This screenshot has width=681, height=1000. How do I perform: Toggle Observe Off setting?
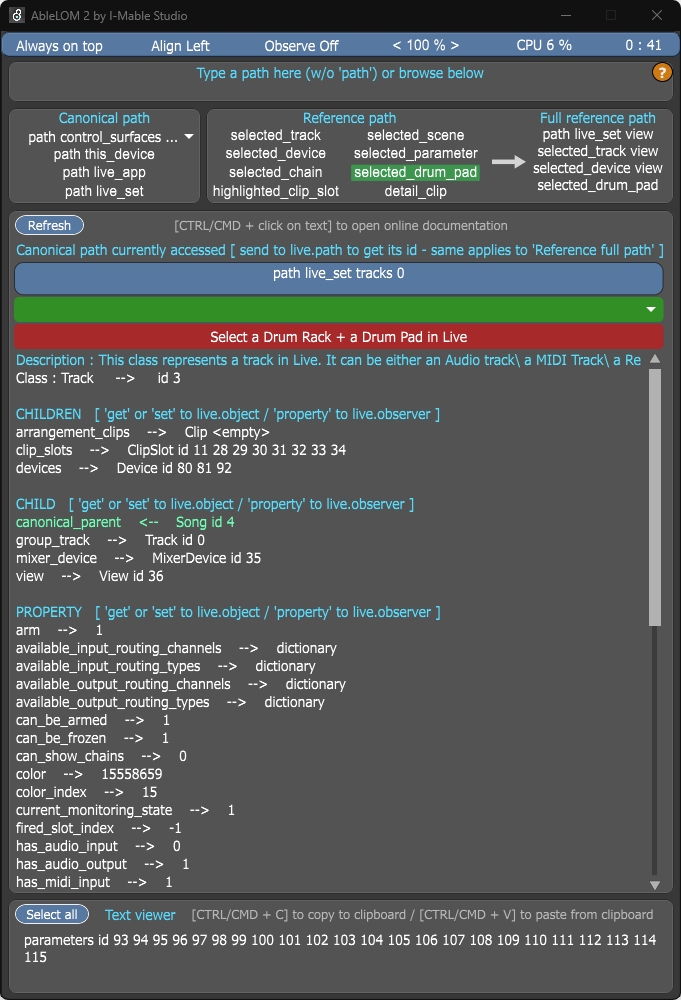click(301, 46)
